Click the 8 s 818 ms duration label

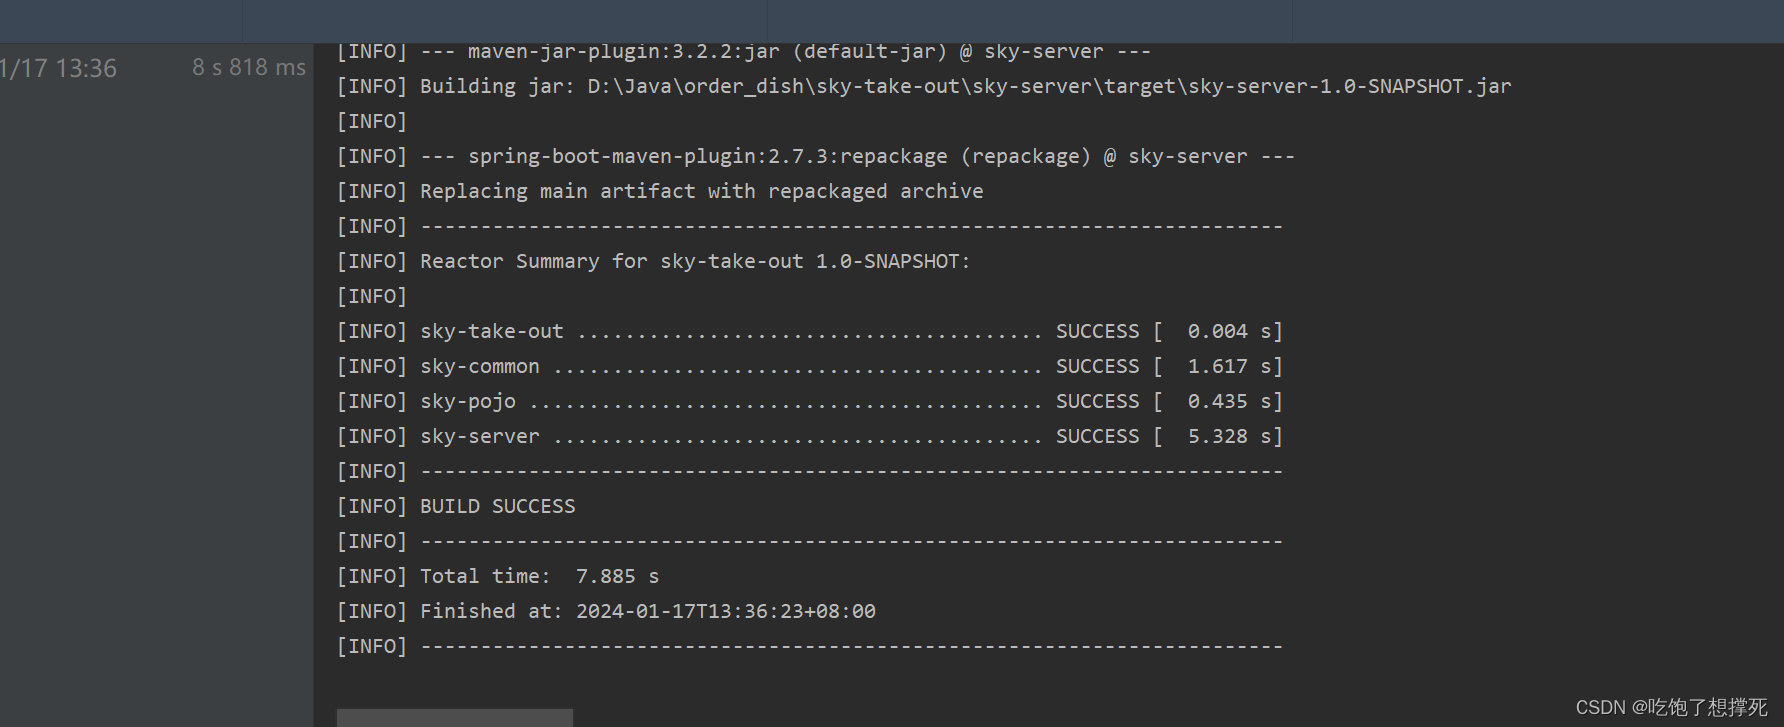pyautogui.click(x=249, y=67)
